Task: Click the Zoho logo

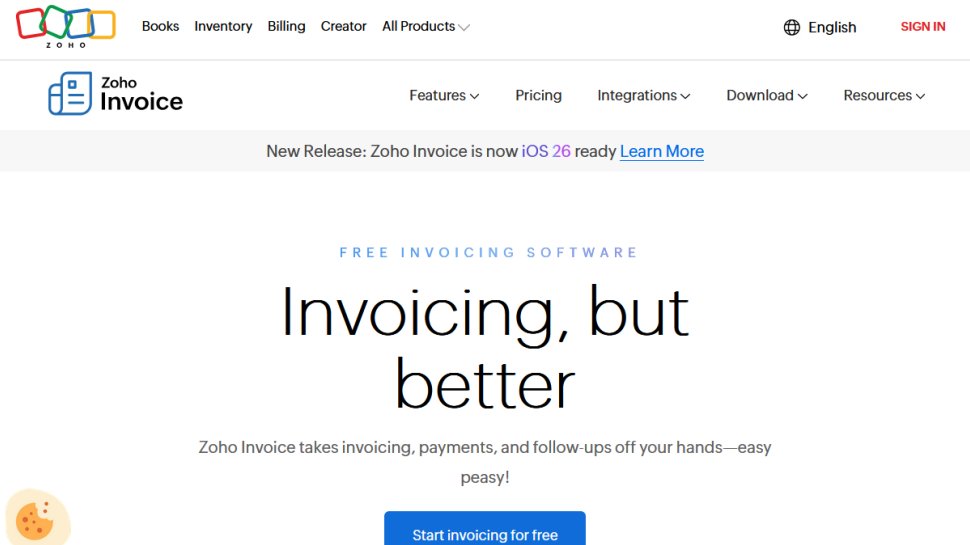Action: [x=66, y=27]
